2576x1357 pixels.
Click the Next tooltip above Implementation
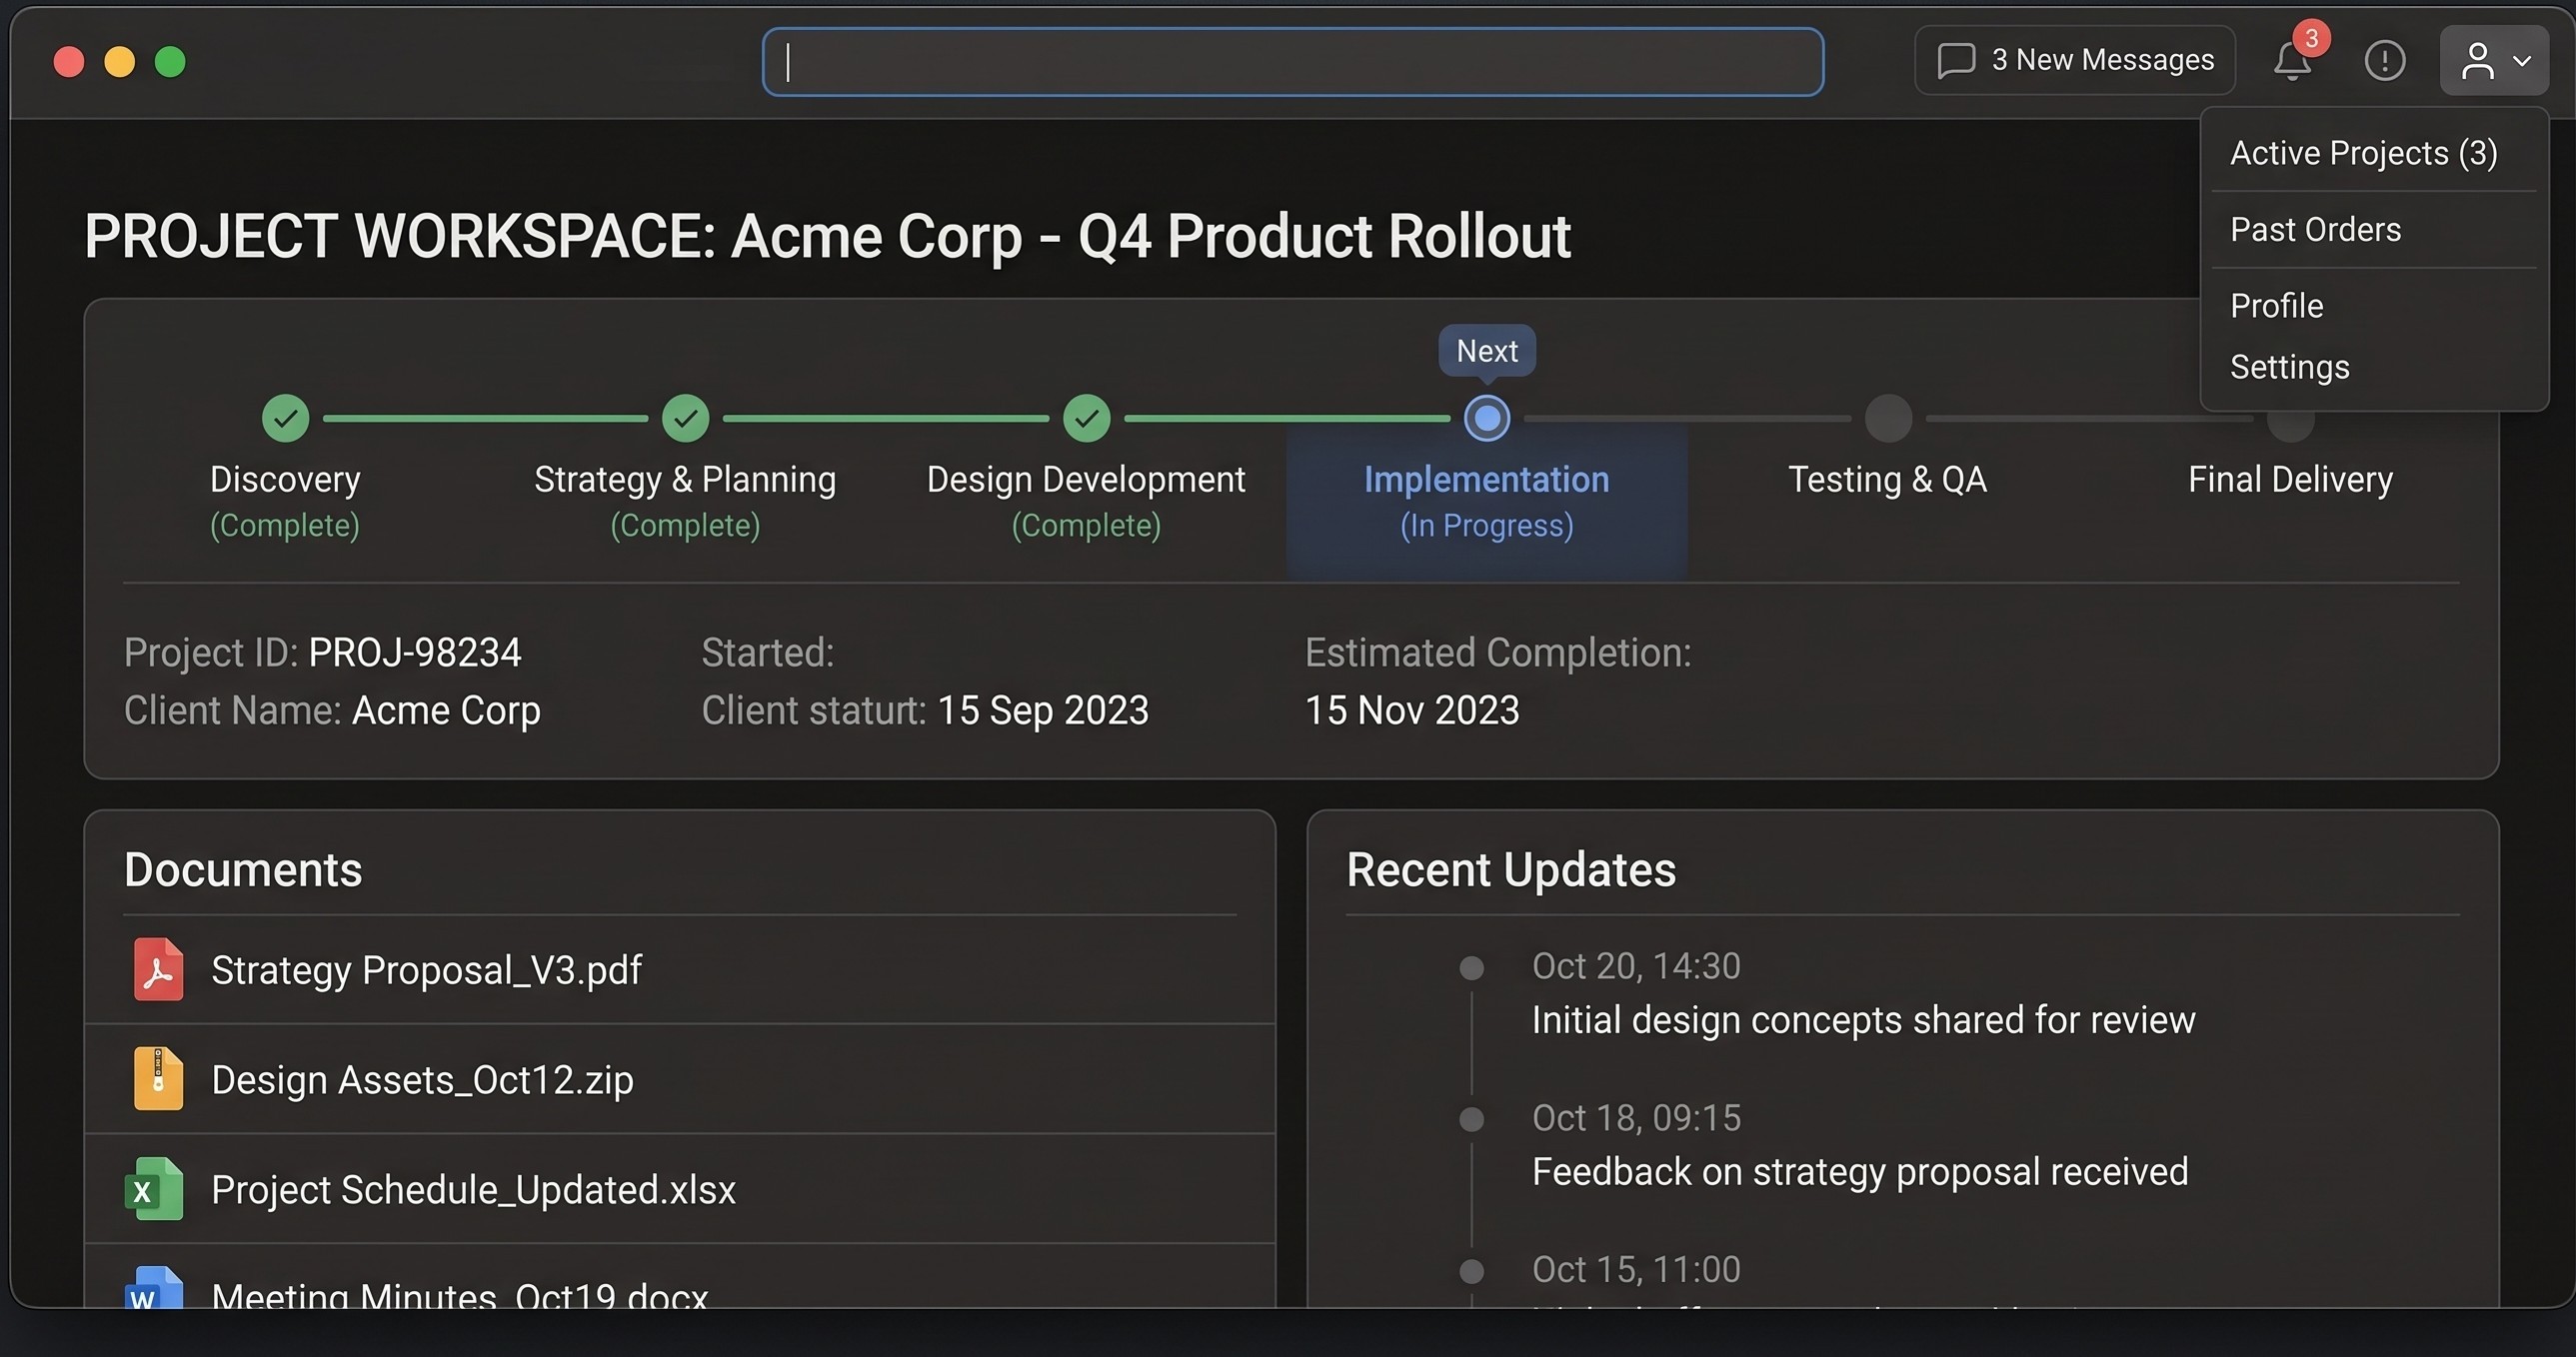(x=1487, y=351)
